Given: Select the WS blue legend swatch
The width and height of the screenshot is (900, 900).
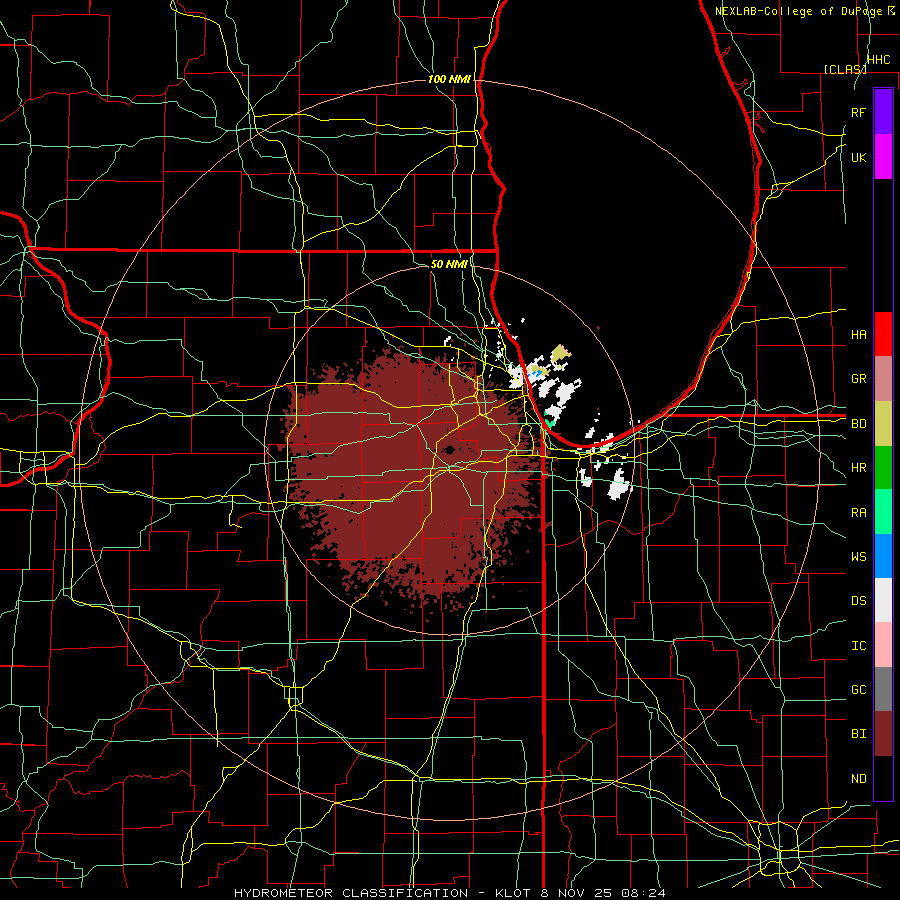Looking at the screenshot, I should pyautogui.click(x=883, y=556).
